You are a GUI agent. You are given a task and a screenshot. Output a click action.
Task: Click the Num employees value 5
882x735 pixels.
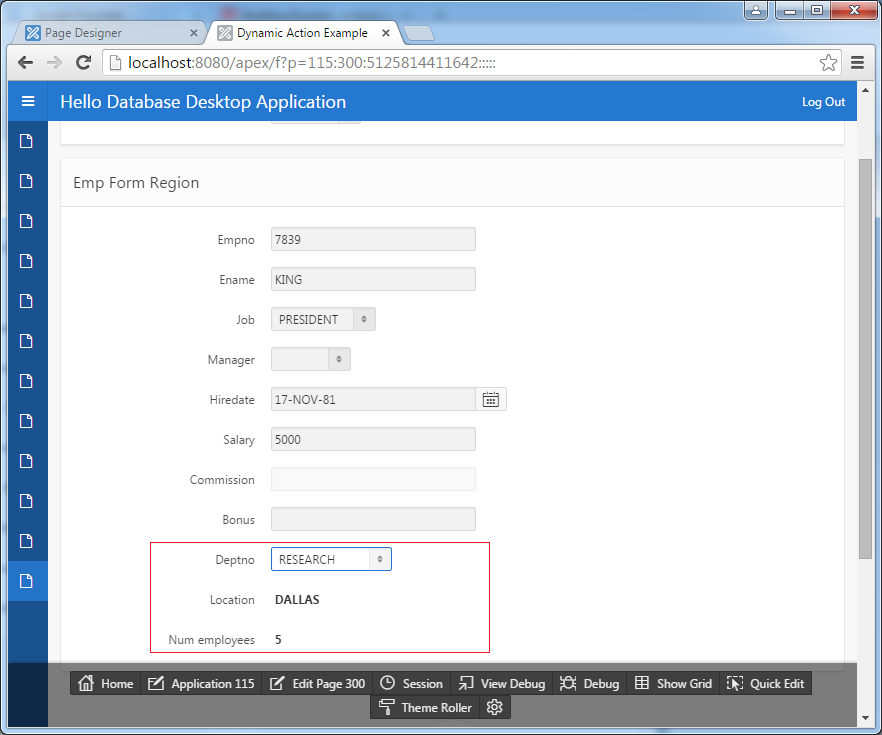[278, 639]
